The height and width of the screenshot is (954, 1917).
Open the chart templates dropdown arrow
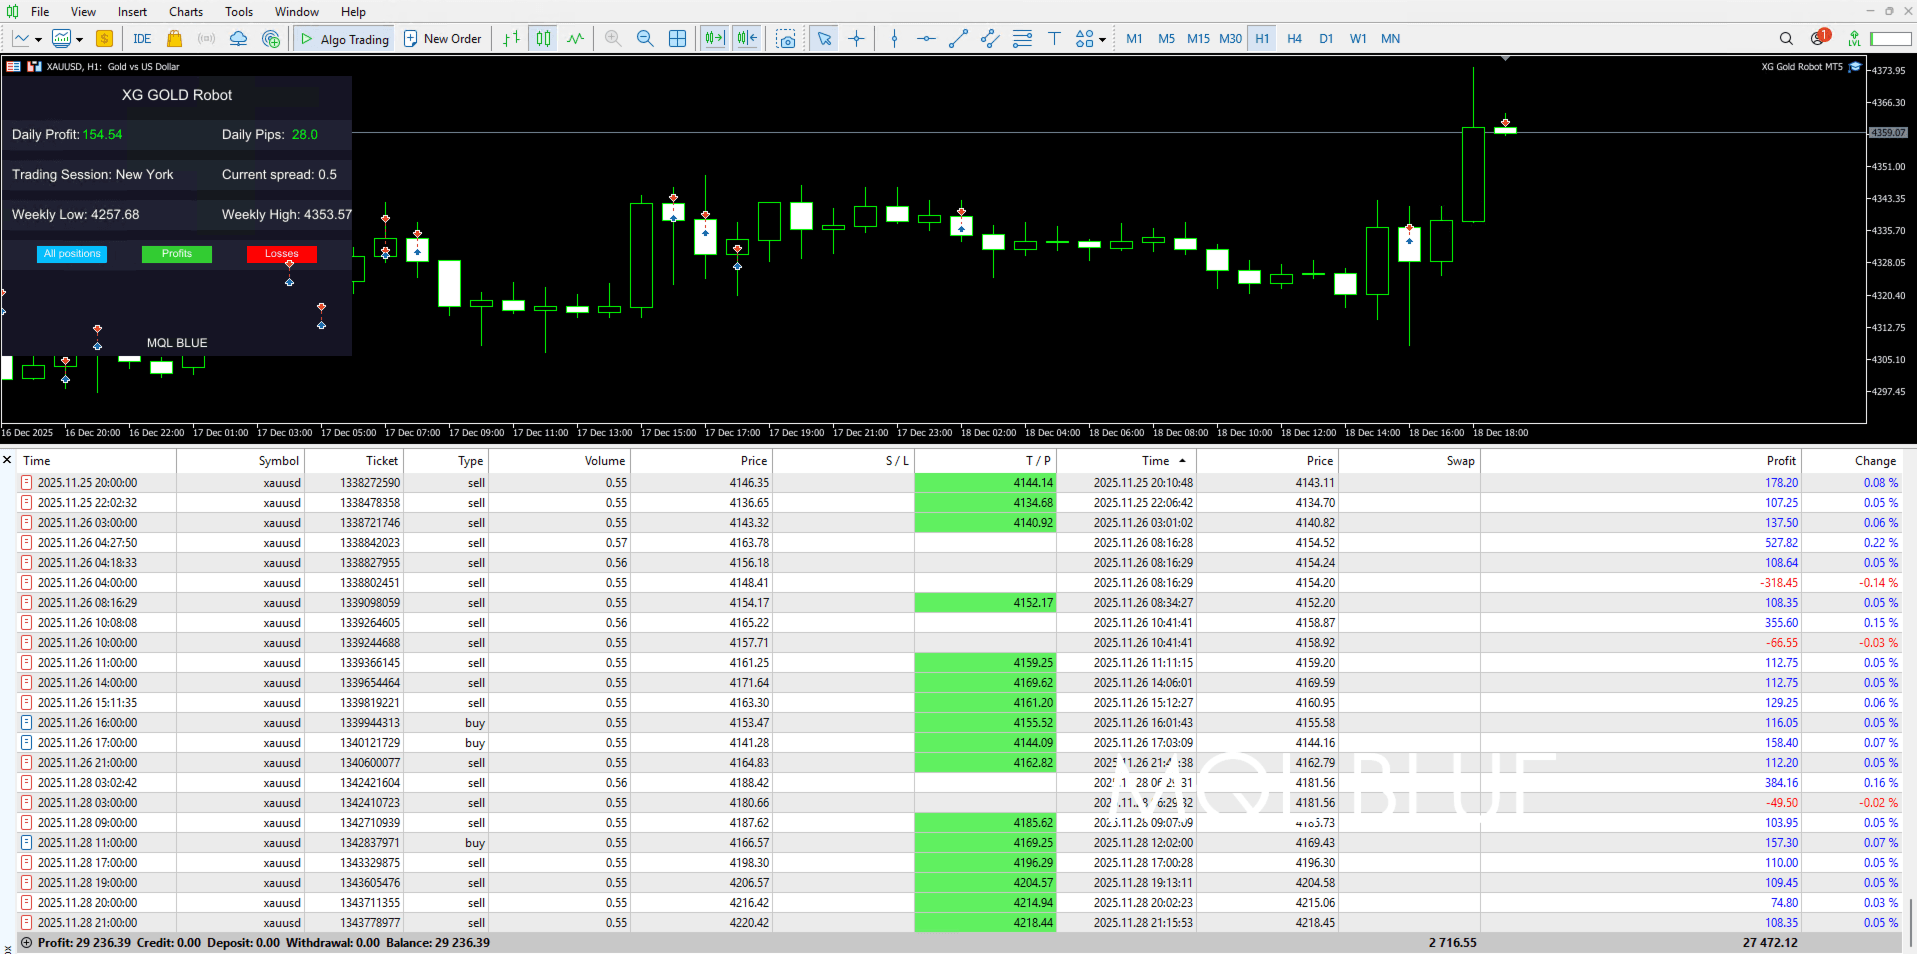[x=79, y=40]
